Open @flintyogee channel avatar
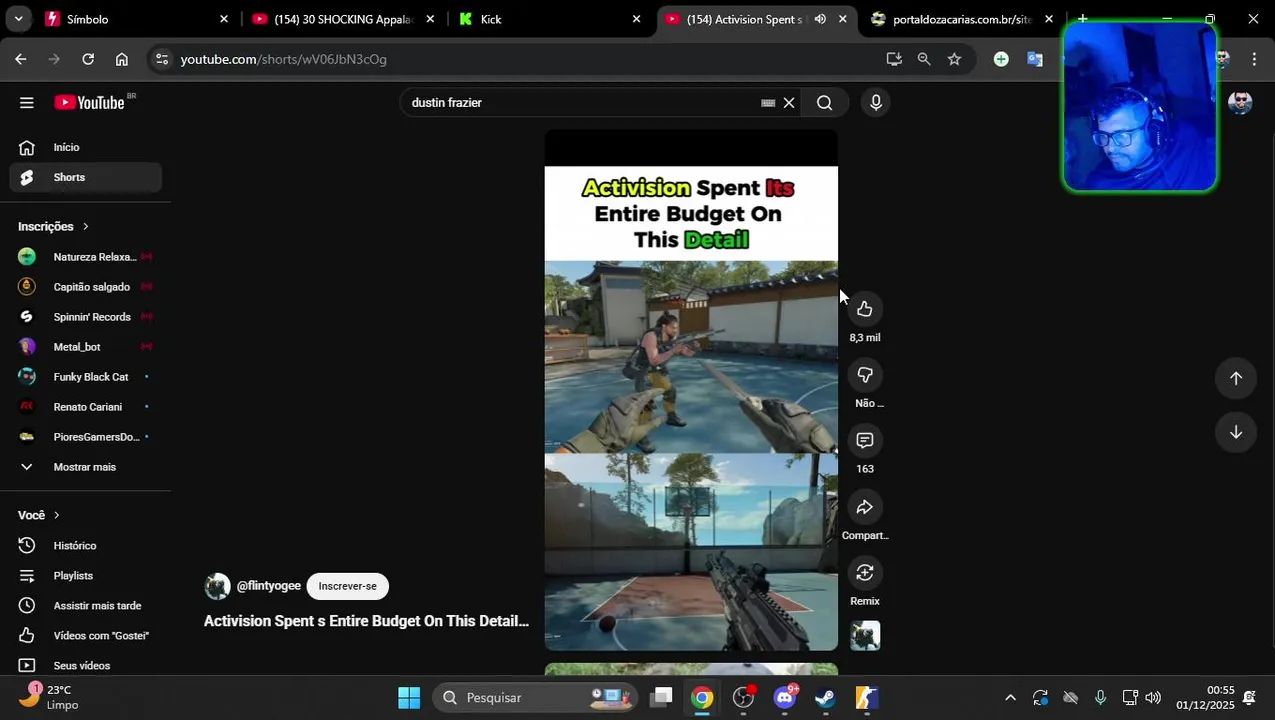Viewport: 1275px width, 720px height. (217, 586)
